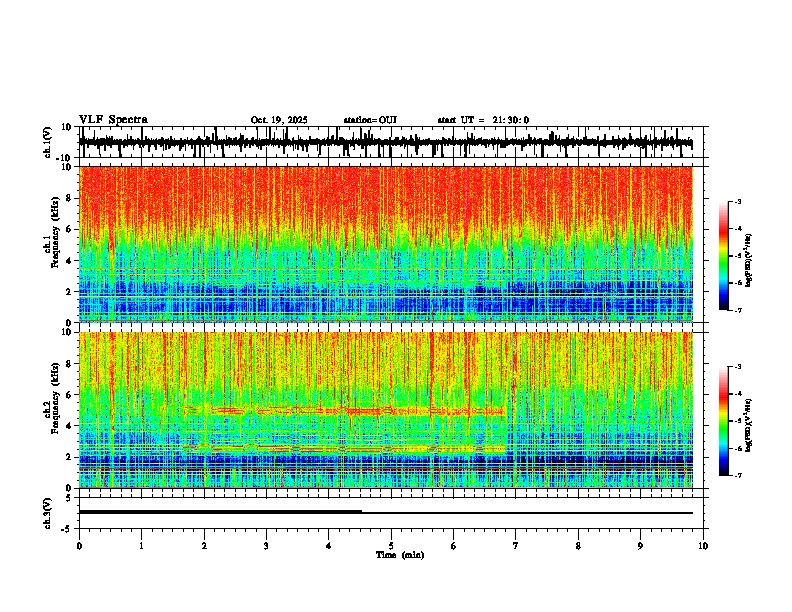Click the "ch.1(V)" waveform axis label
This screenshot has width=792, height=612.
point(48,142)
